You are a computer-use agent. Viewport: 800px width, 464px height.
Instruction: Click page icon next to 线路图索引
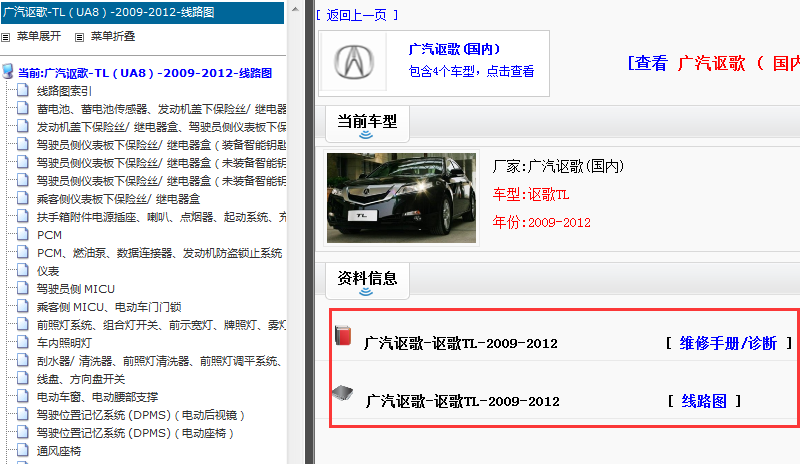(22, 90)
